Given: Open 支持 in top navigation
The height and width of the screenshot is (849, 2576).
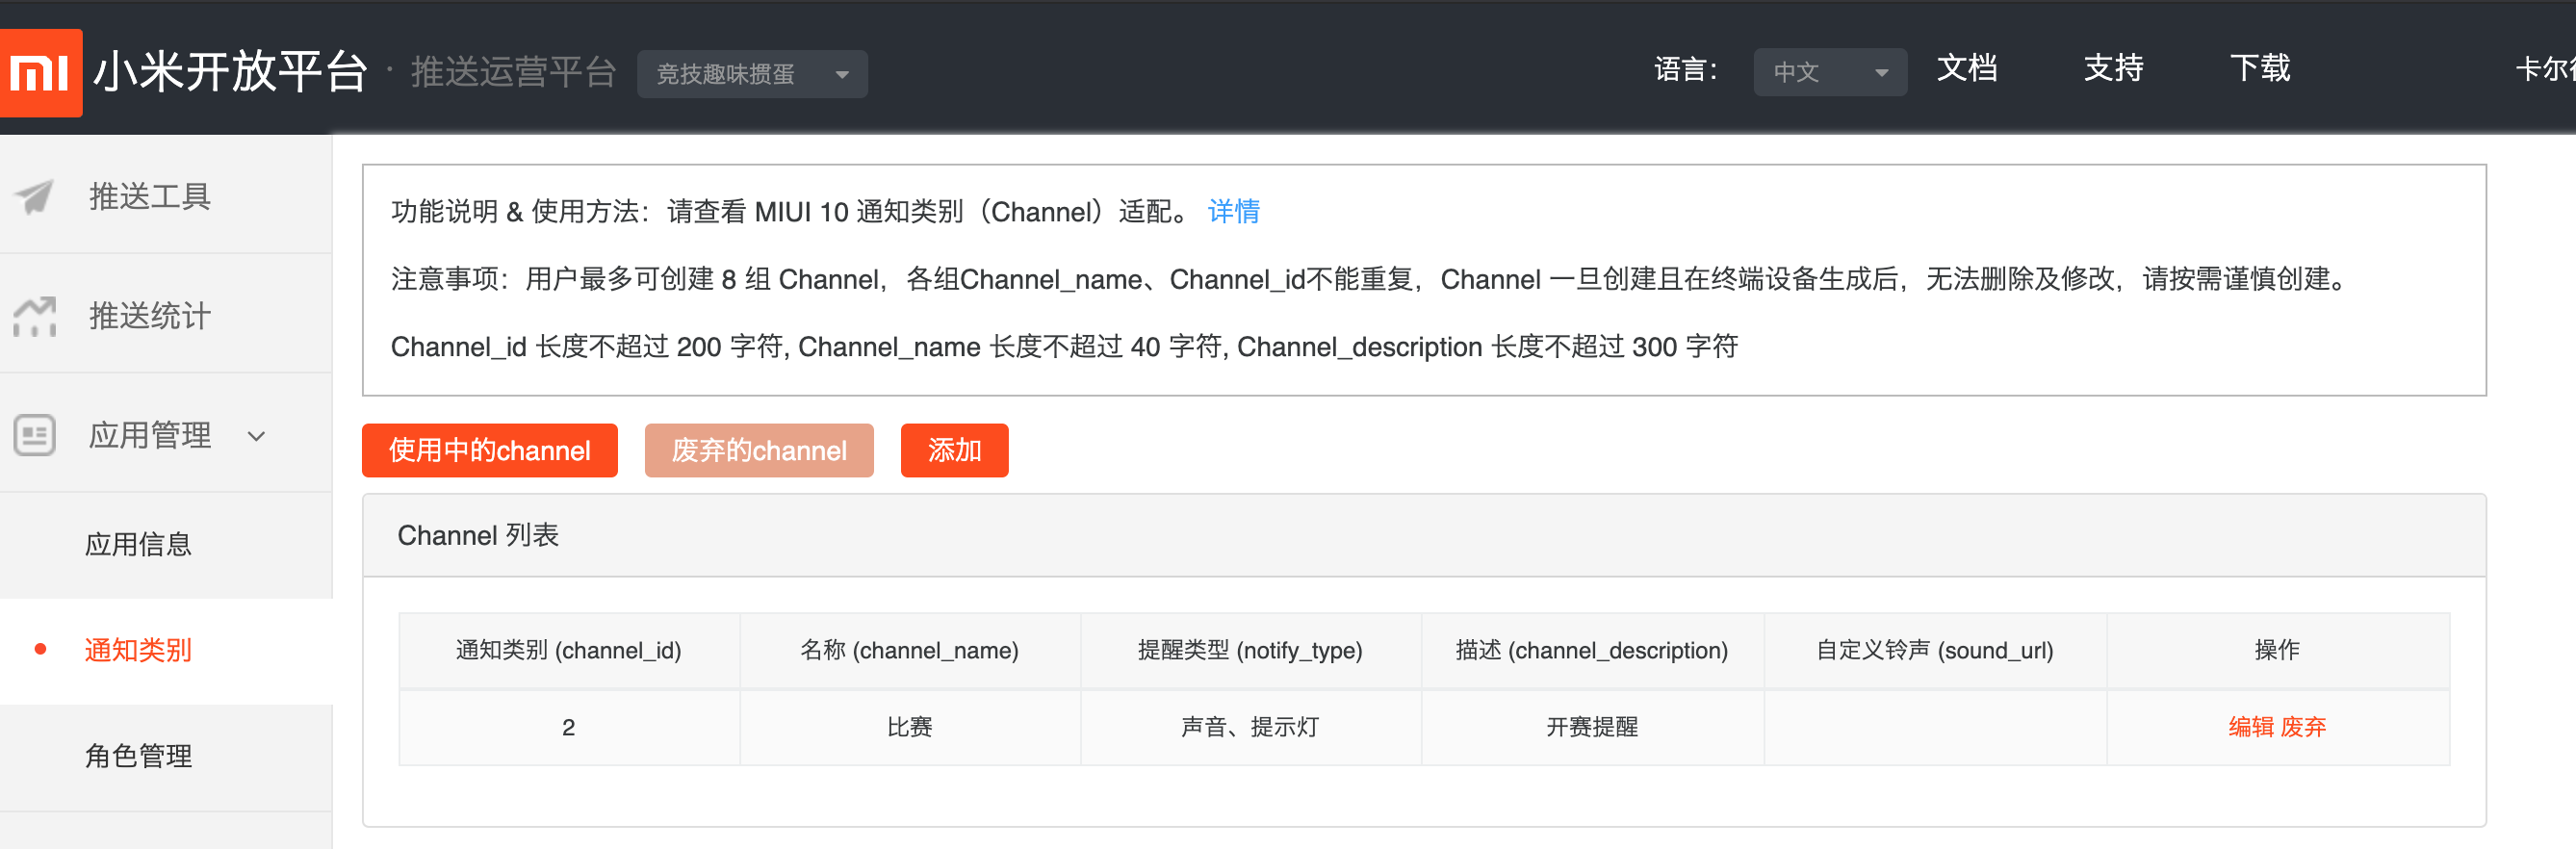Looking at the screenshot, I should 2113,68.
